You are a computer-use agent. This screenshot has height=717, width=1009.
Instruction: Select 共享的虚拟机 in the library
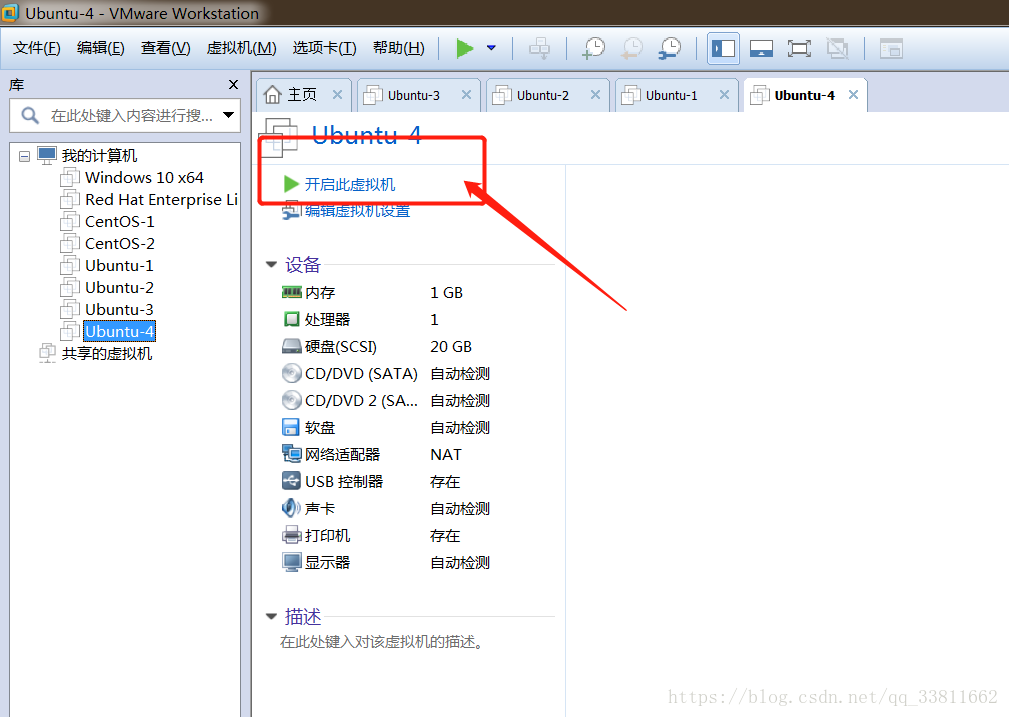click(107, 353)
